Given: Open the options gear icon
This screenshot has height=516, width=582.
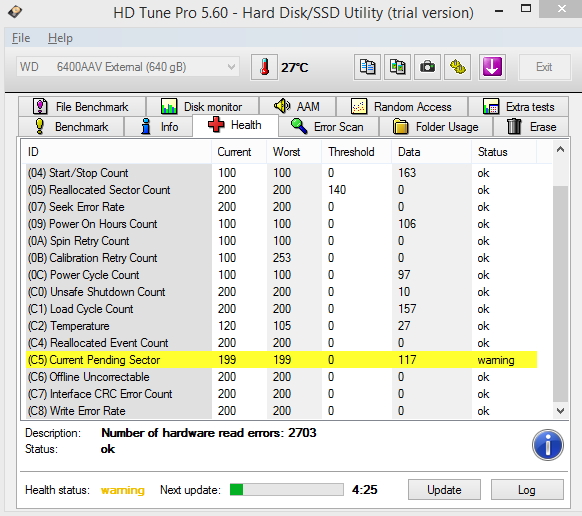Looking at the screenshot, I should point(458,67).
